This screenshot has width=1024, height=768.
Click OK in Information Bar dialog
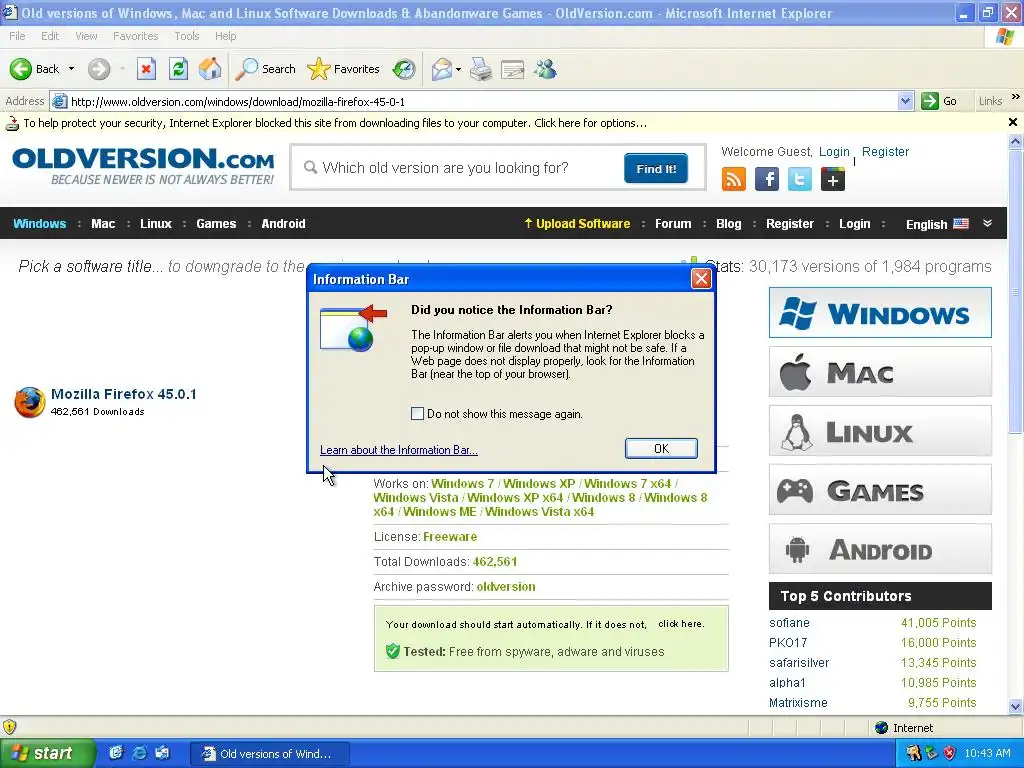click(661, 448)
